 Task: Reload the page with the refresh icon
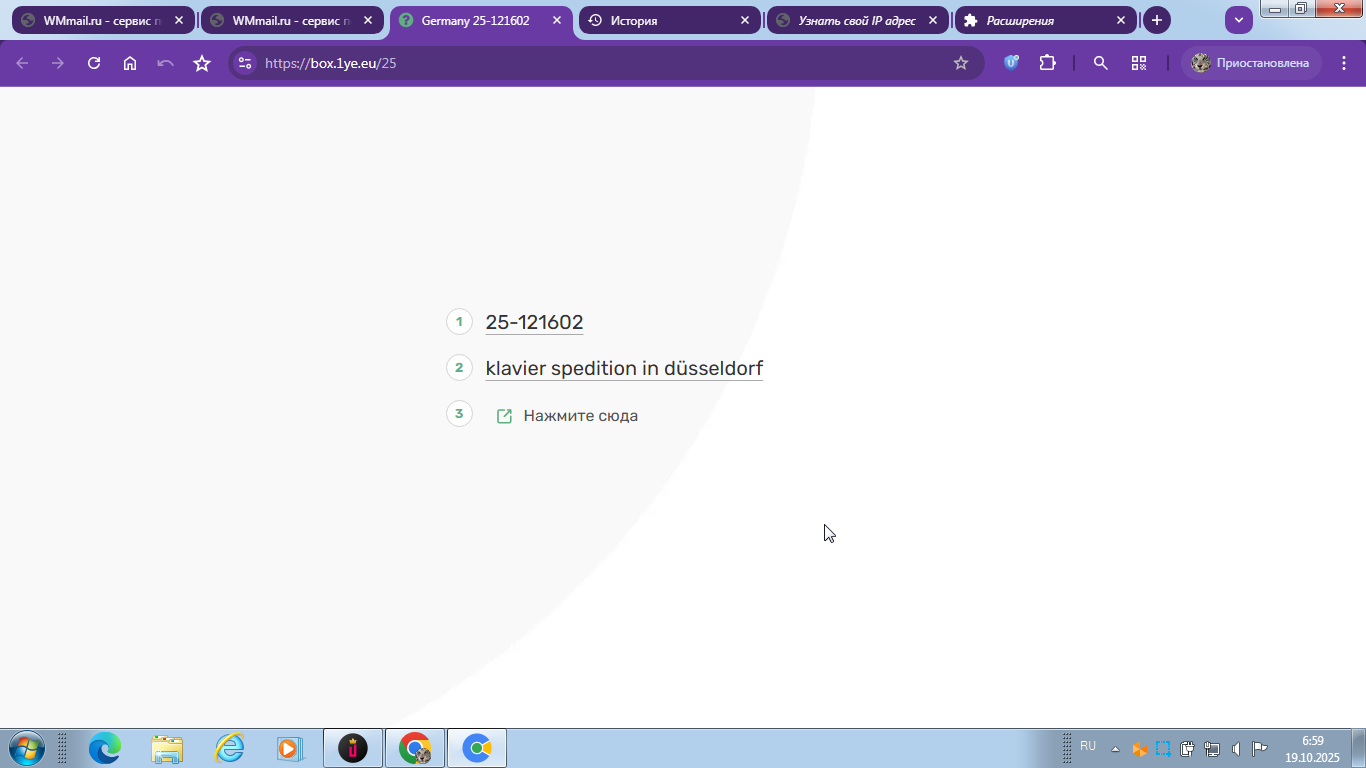(94, 63)
